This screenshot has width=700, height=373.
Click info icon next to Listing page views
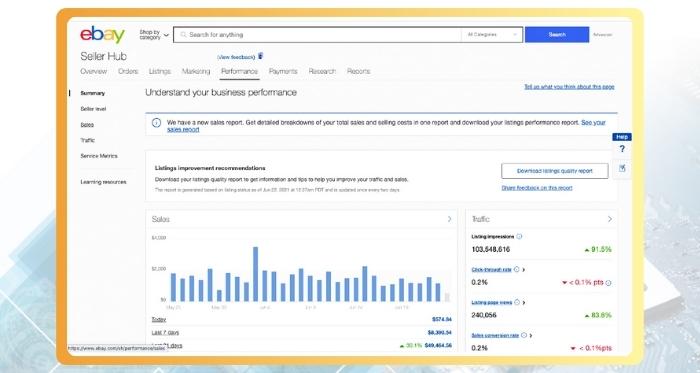pyautogui.click(x=517, y=303)
